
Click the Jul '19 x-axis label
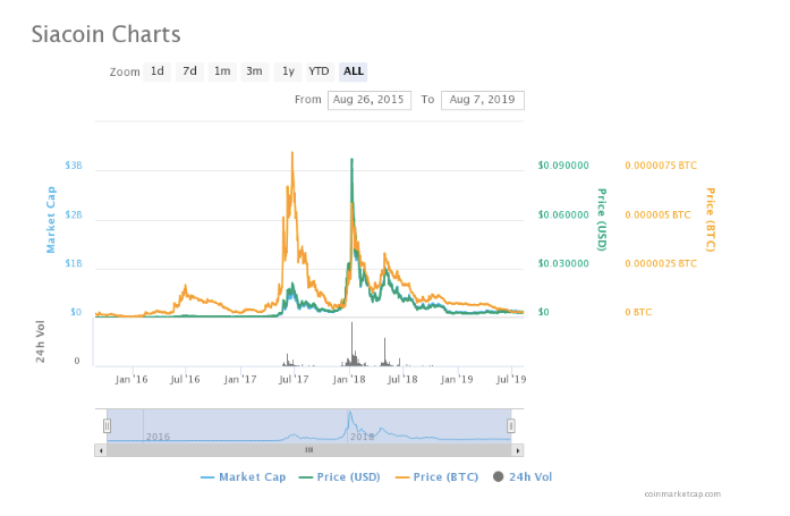tap(511, 379)
